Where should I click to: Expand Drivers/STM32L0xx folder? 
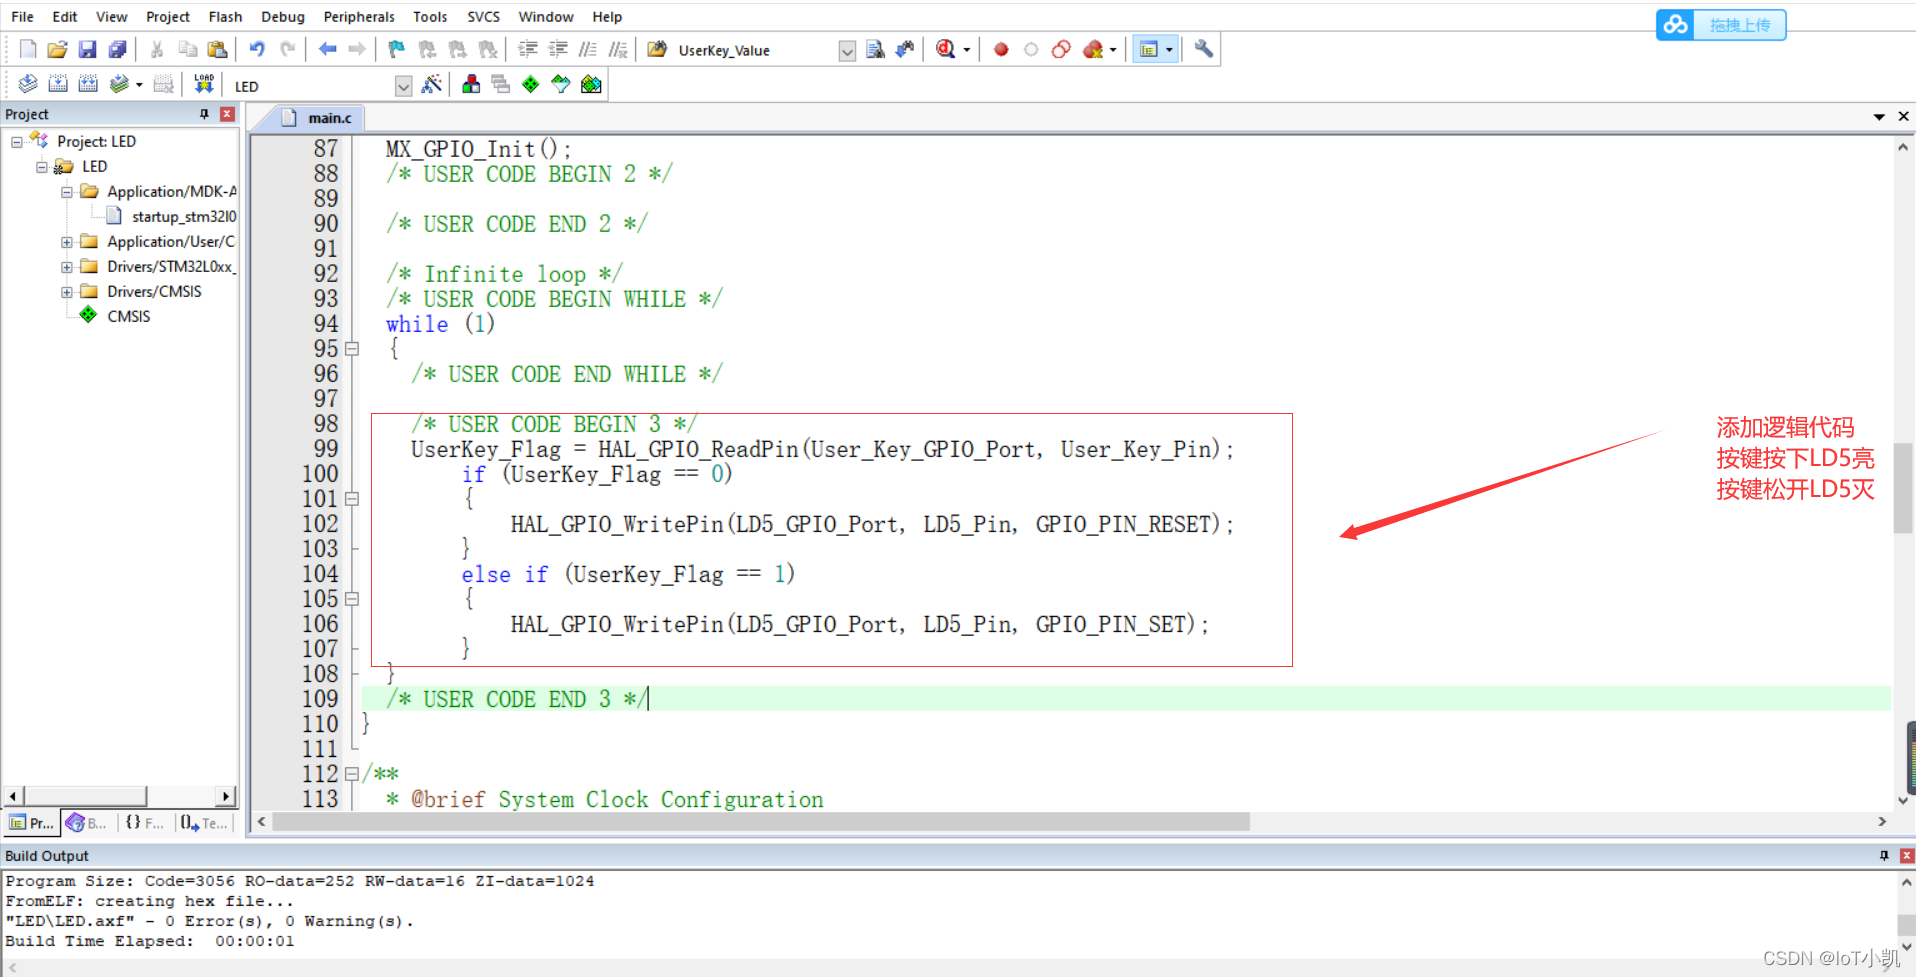67,267
